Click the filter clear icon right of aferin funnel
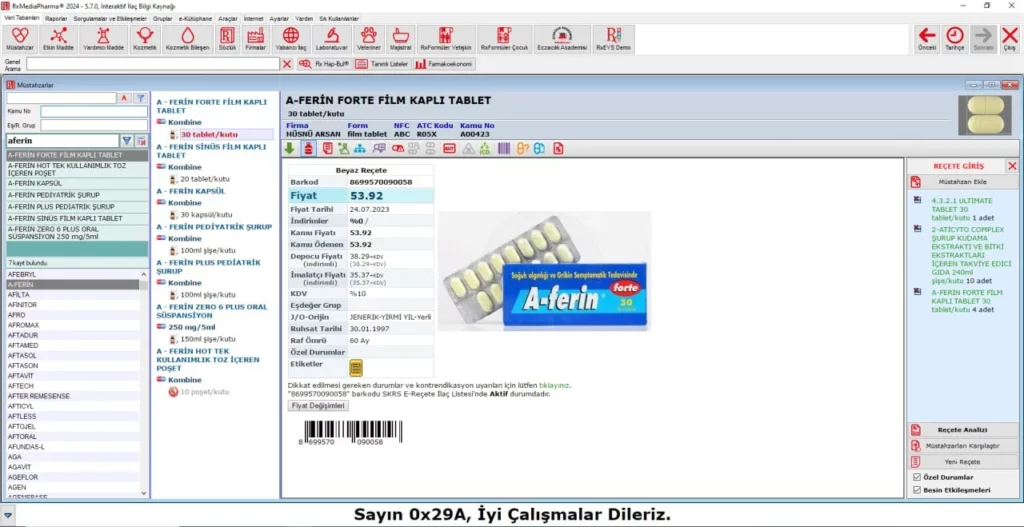1024x527 pixels. pos(142,140)
